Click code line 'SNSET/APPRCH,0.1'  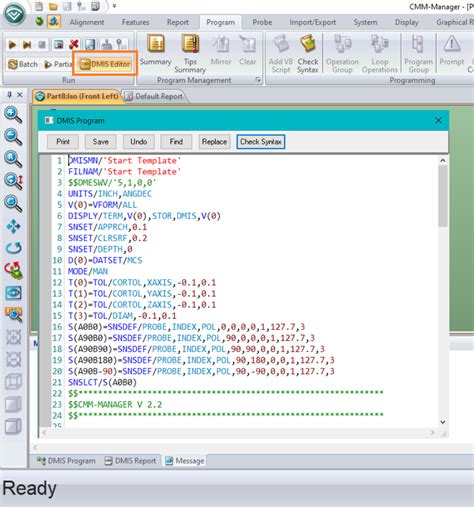click(x=107, y=227)
